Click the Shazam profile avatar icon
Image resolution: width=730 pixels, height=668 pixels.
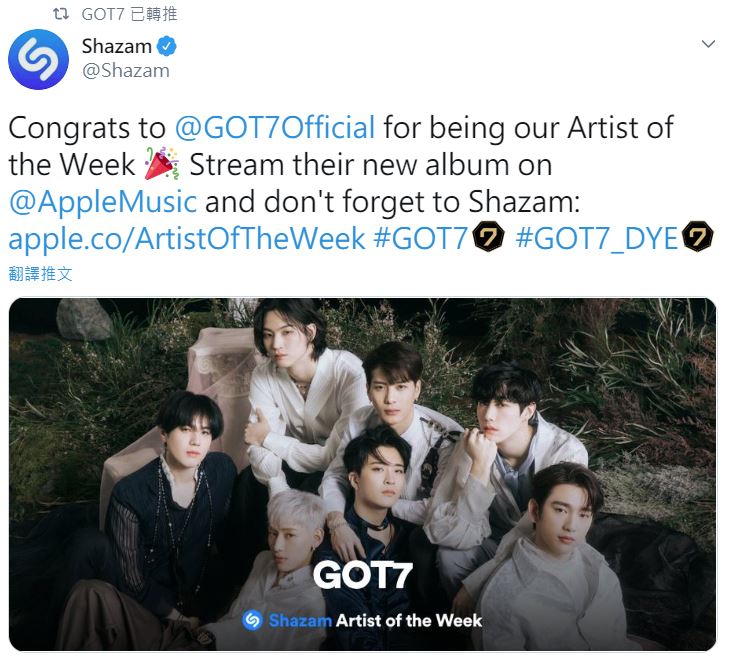tap(38, 59)
